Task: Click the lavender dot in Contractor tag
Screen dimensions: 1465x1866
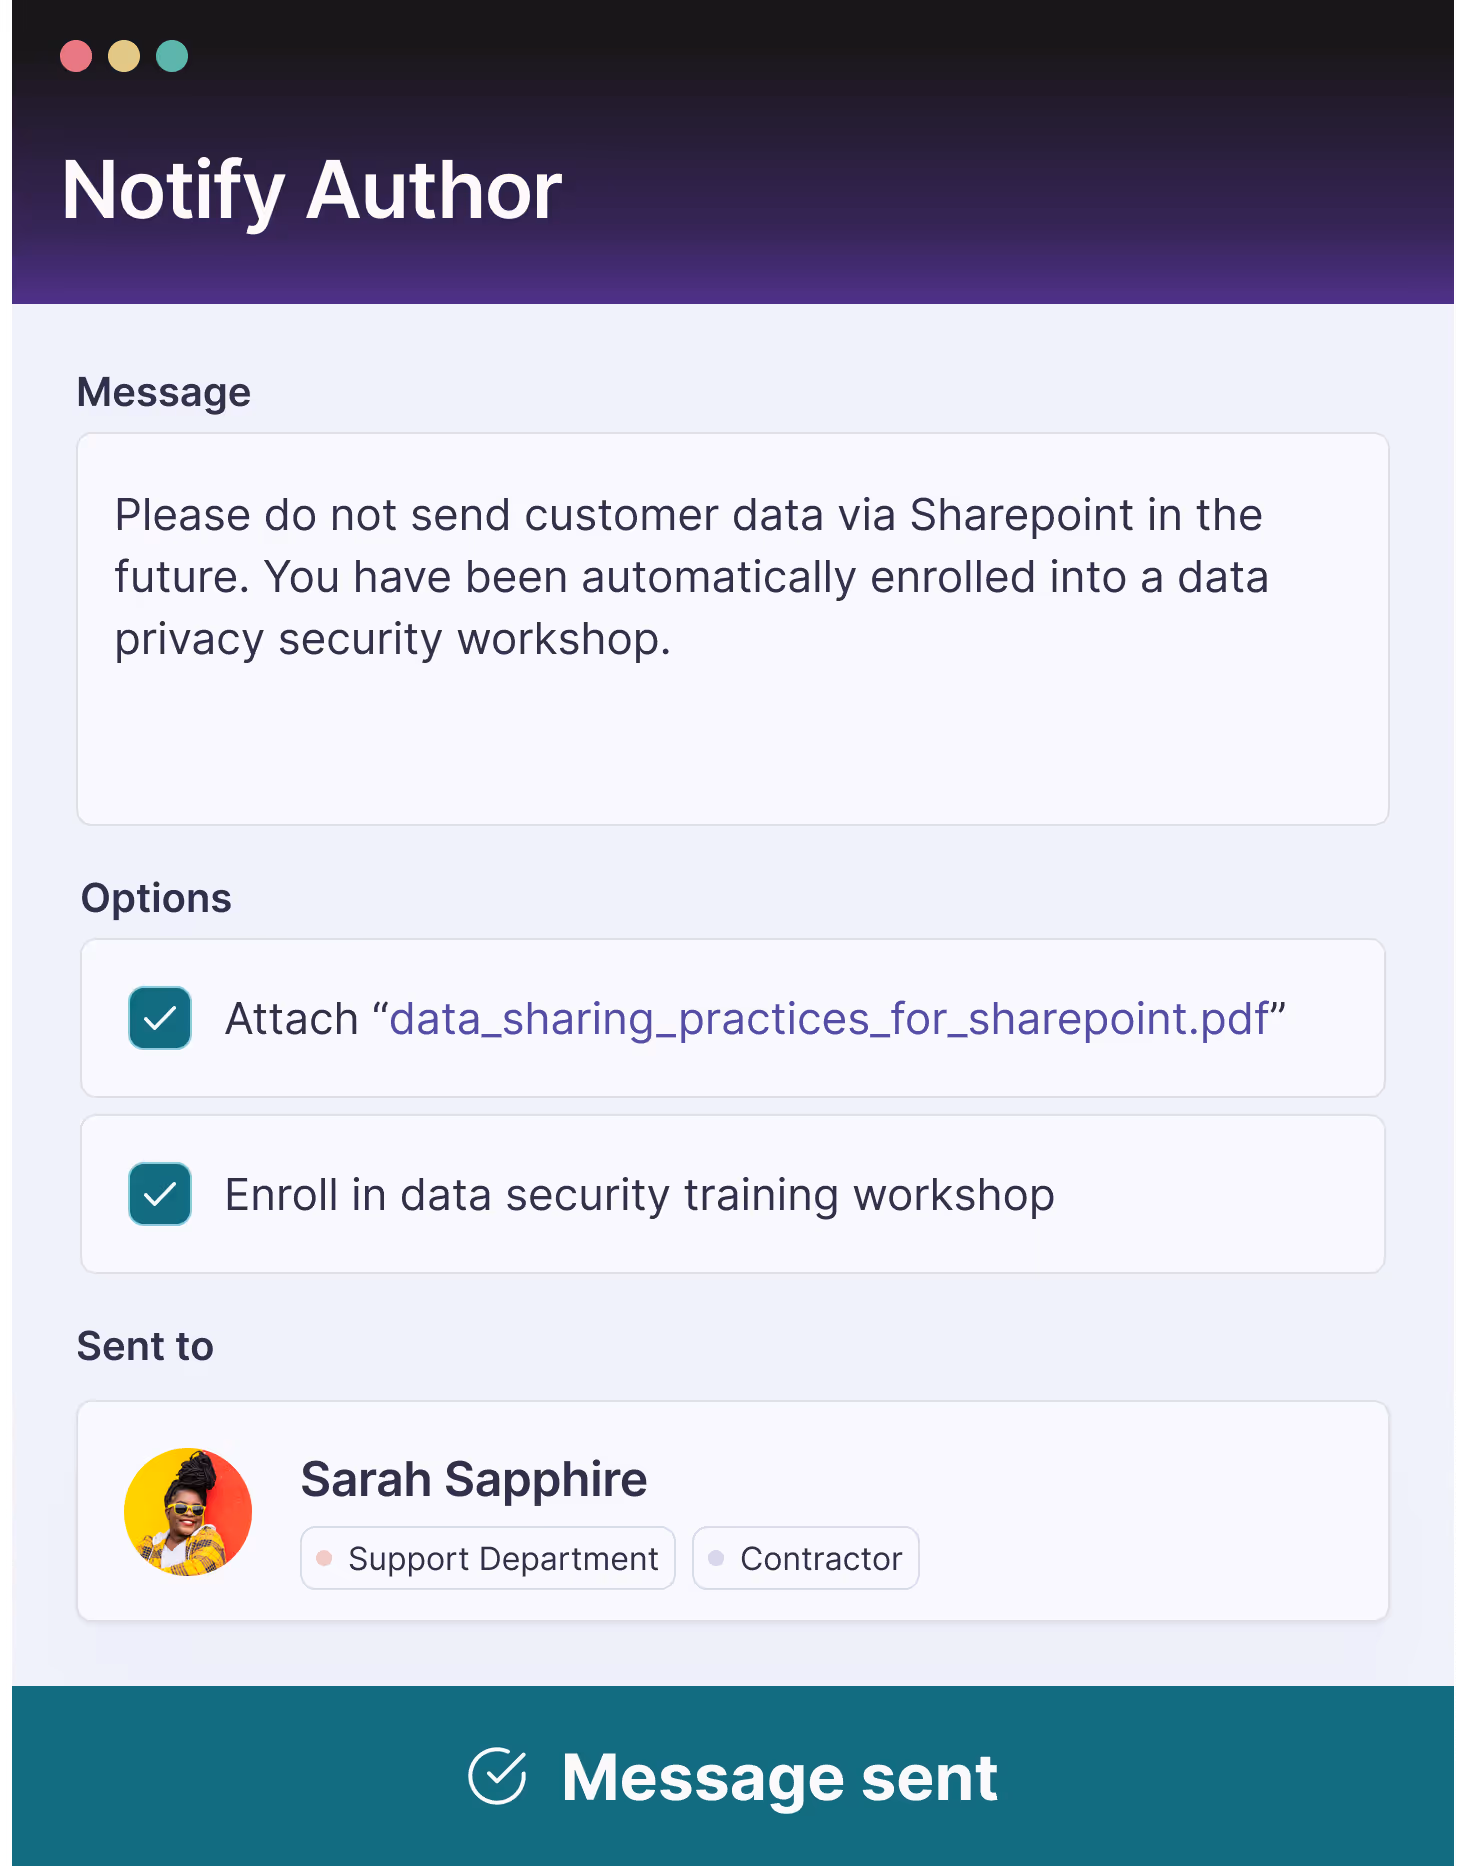Action: point(716,1558)
